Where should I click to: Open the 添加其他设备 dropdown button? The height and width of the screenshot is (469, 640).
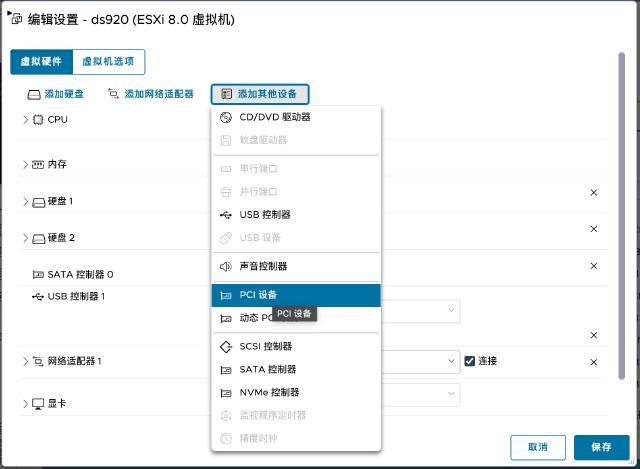260,94
